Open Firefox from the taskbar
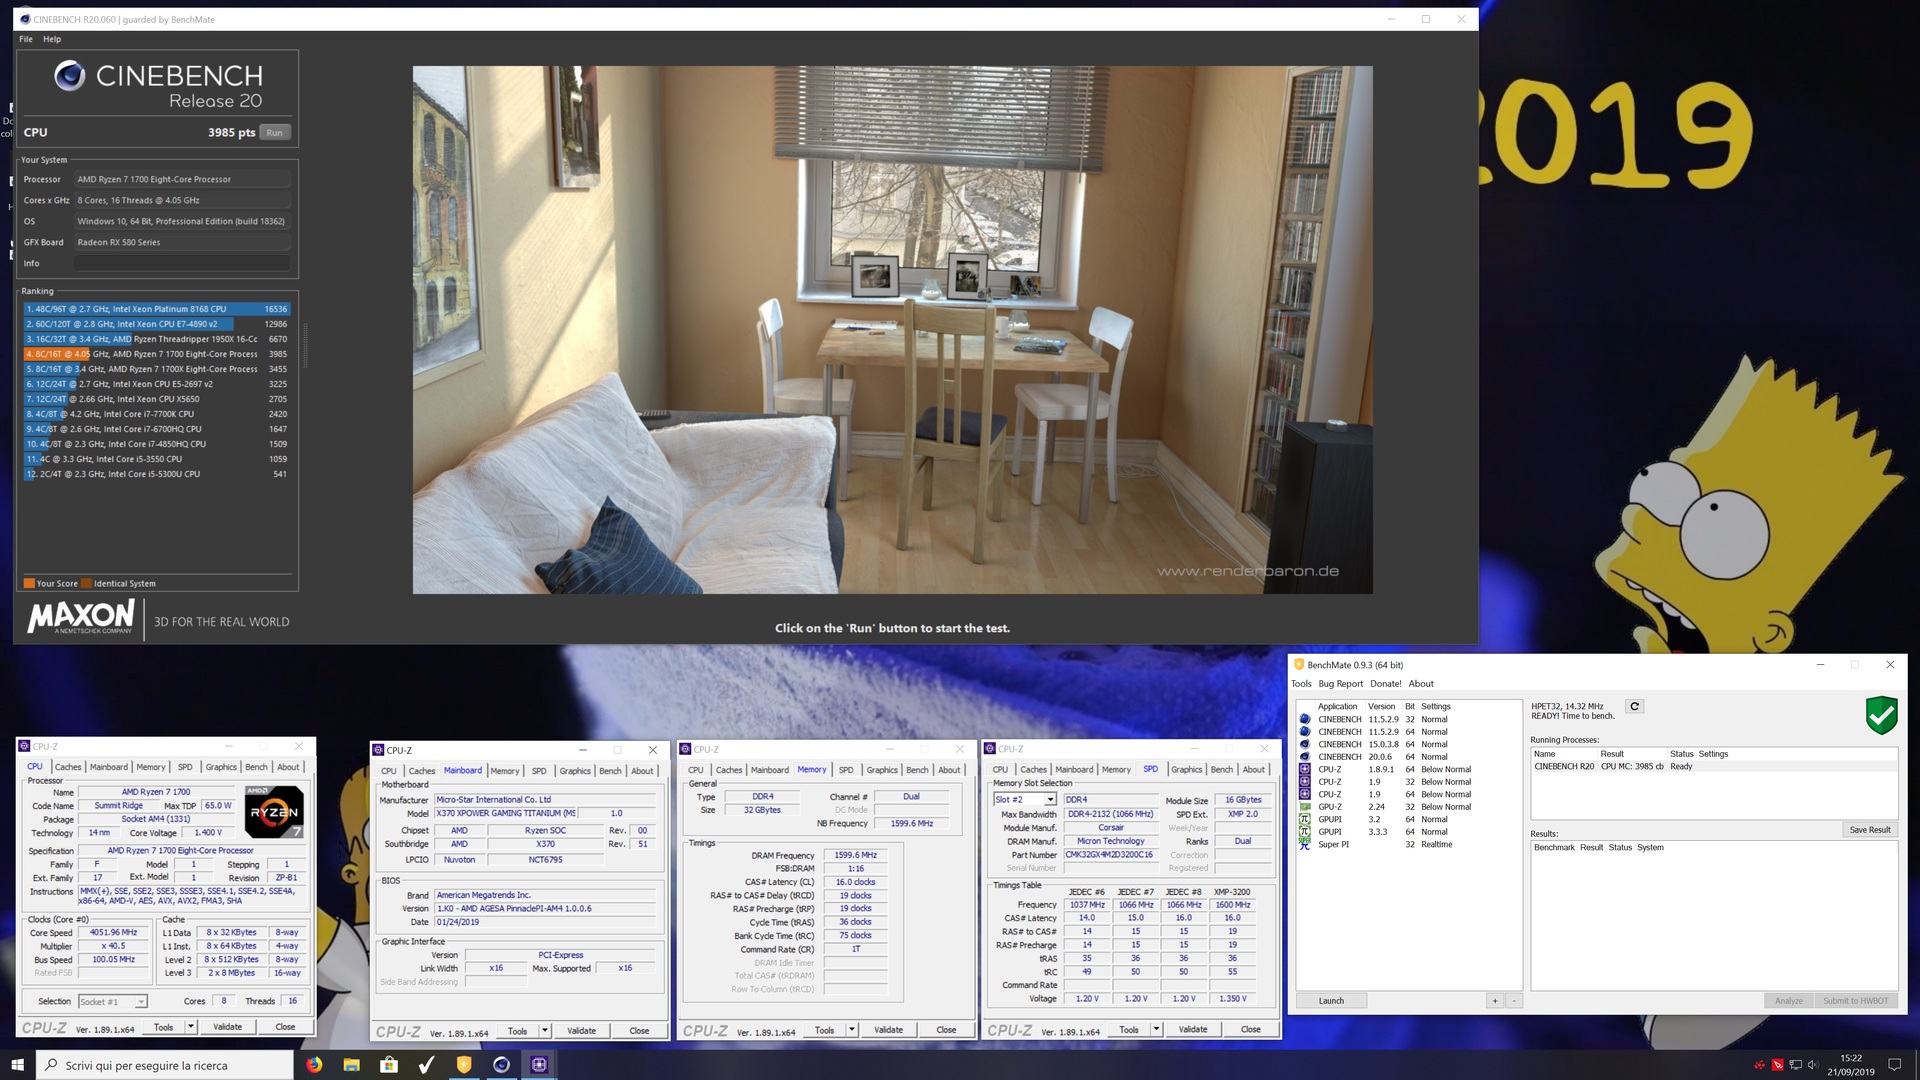The width and height of the screenshot is (1920, 1080). coord(314,1065)
